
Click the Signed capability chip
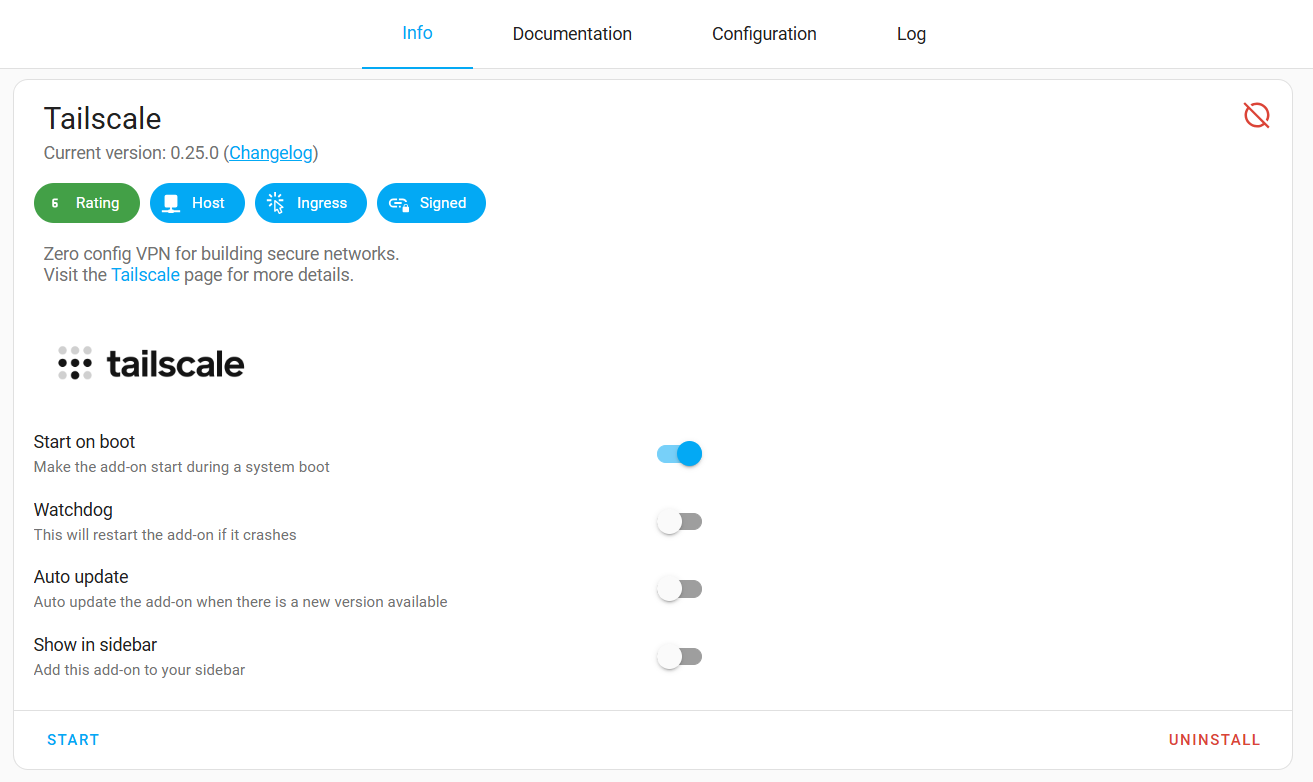click(431, 203)
